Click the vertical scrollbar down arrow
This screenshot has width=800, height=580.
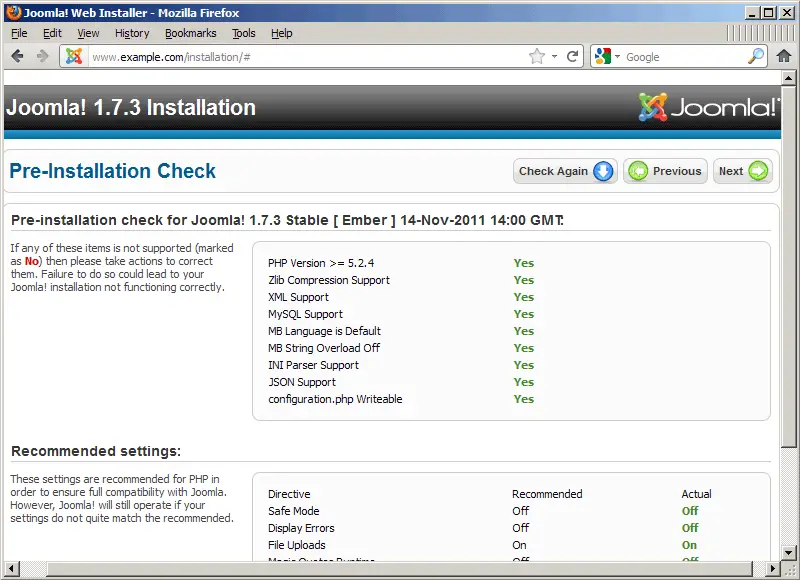[788, 552]
